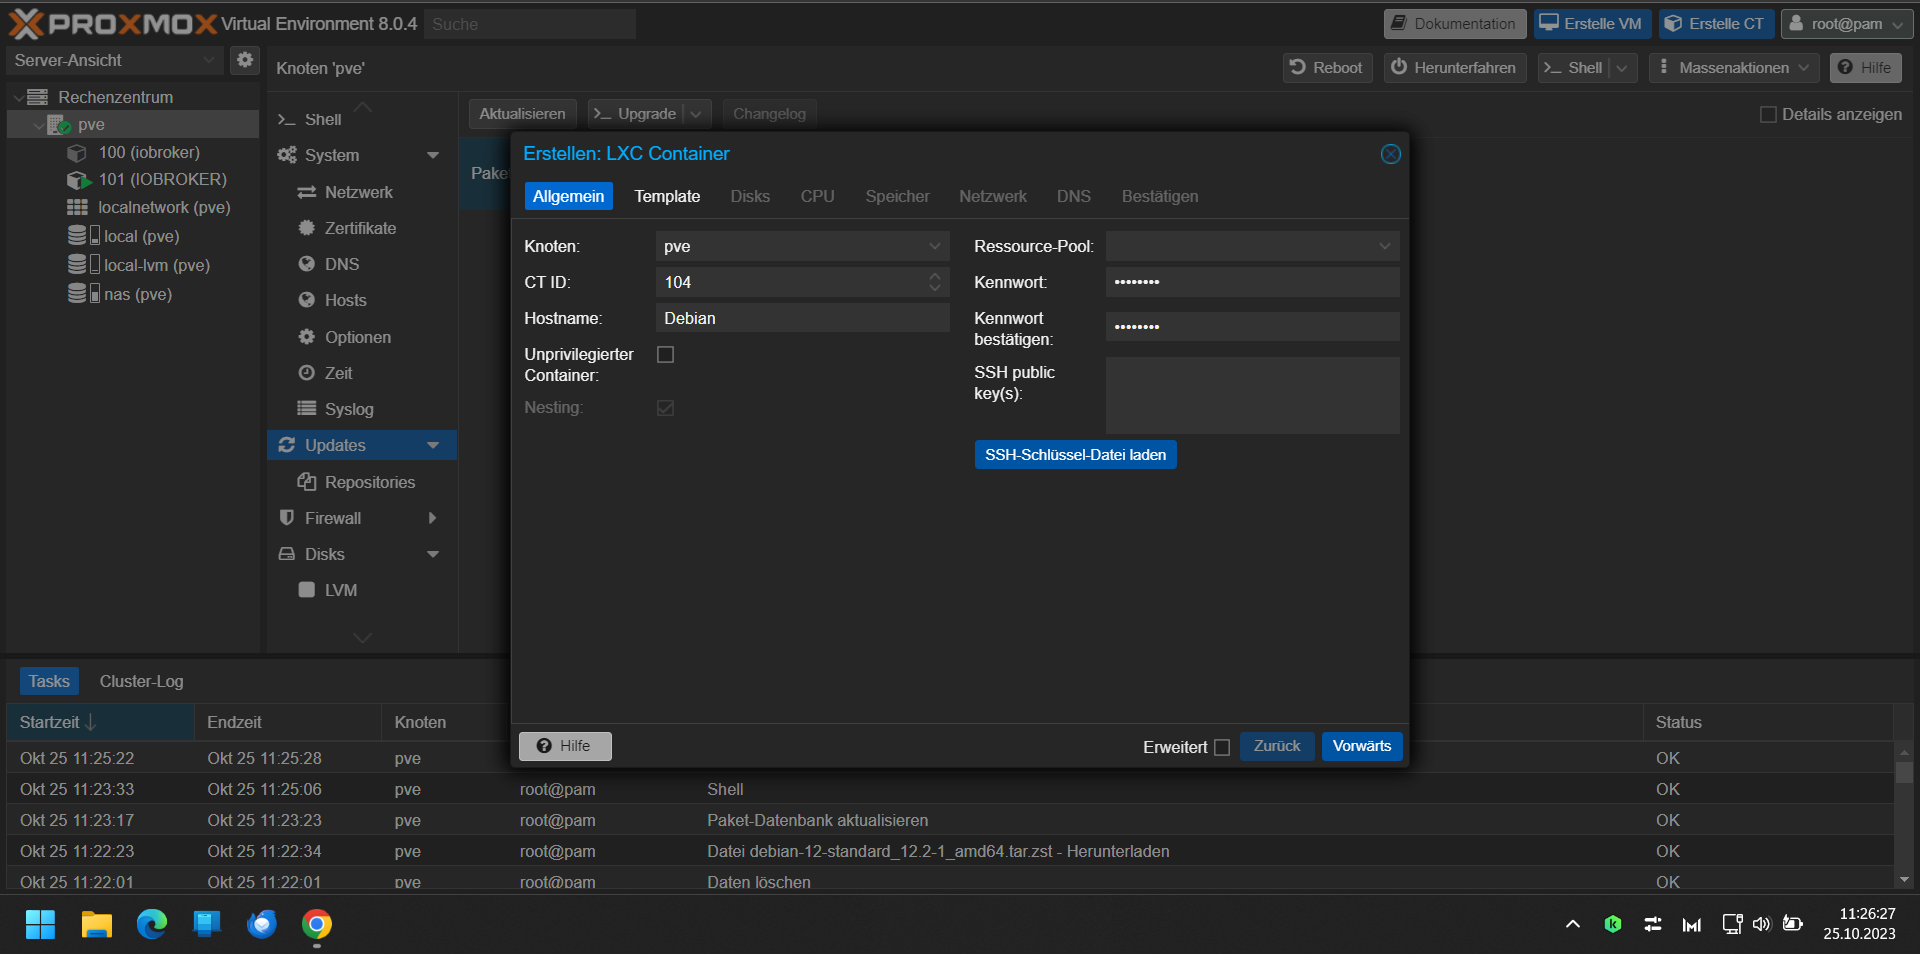Switch to the Template tab
Viewport: 1920px width, 954px height.
coord(667,196)
